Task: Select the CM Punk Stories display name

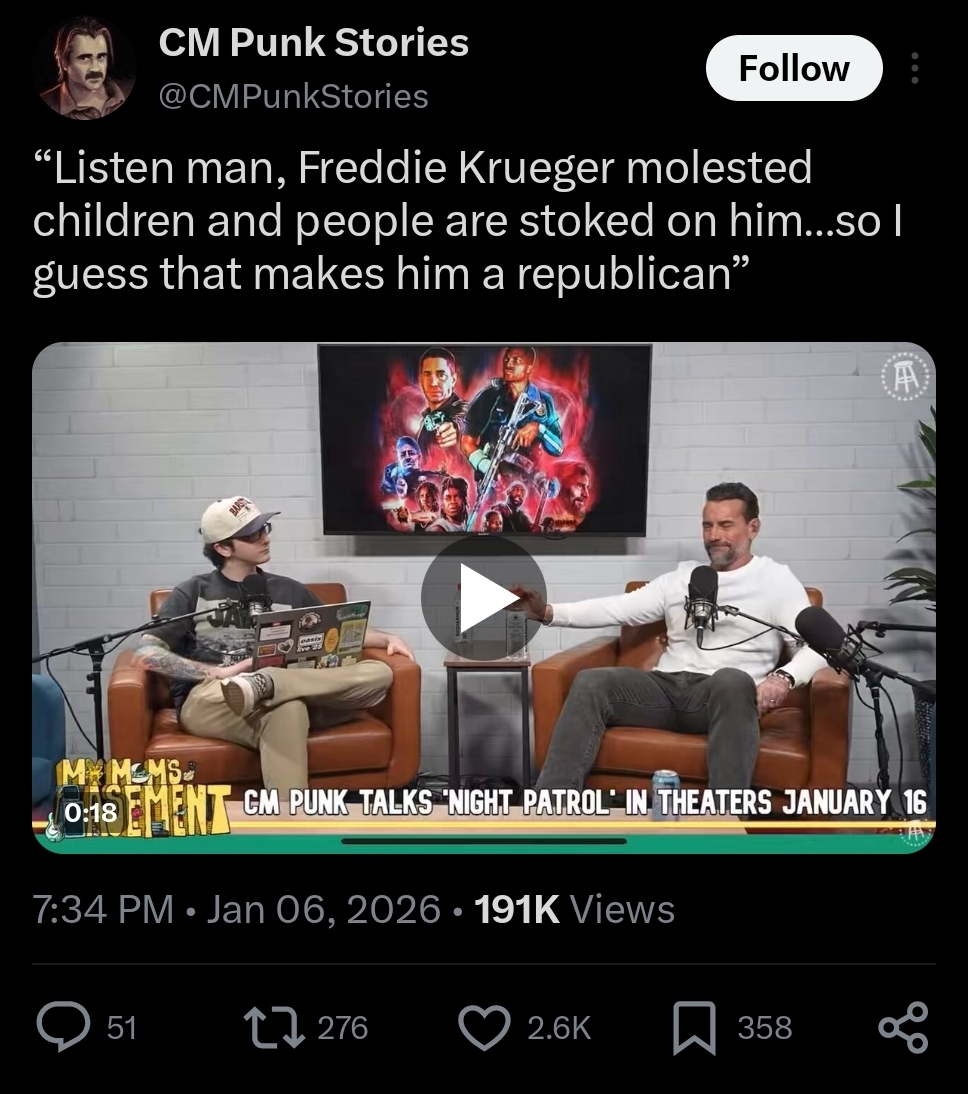Action: point(313,43)
